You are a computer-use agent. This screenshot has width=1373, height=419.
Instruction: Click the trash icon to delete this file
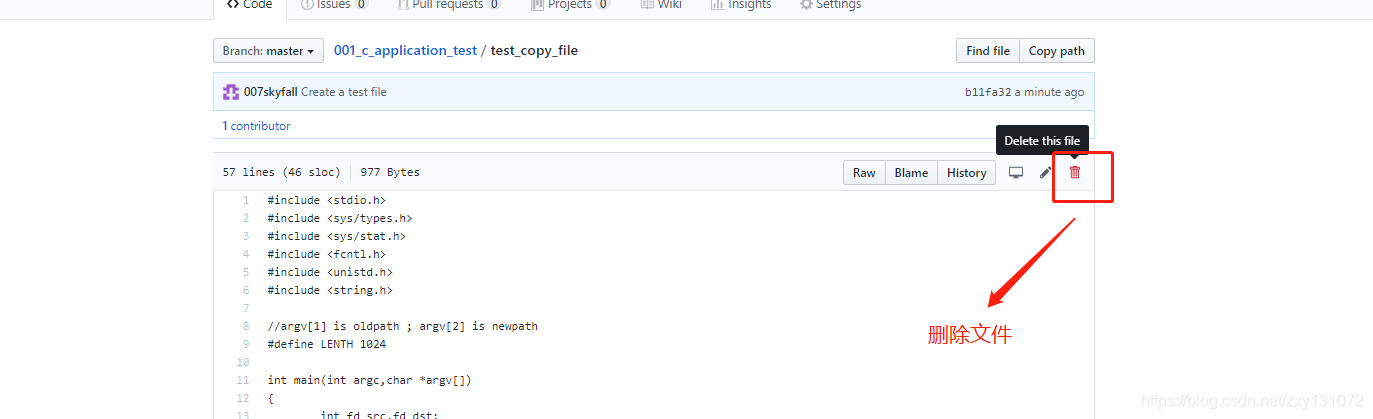pyautogui.click(x=1075, y=172)
